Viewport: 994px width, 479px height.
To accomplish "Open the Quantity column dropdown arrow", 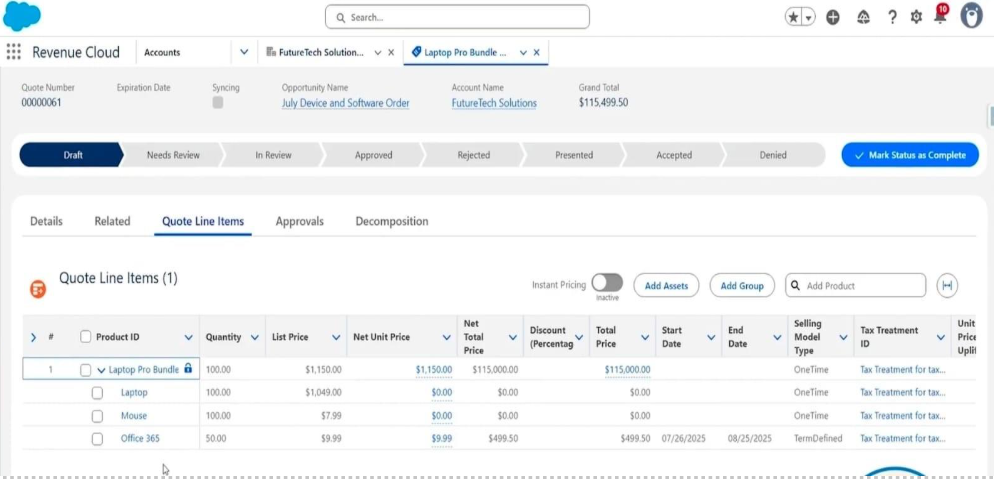I will (255, 338).
